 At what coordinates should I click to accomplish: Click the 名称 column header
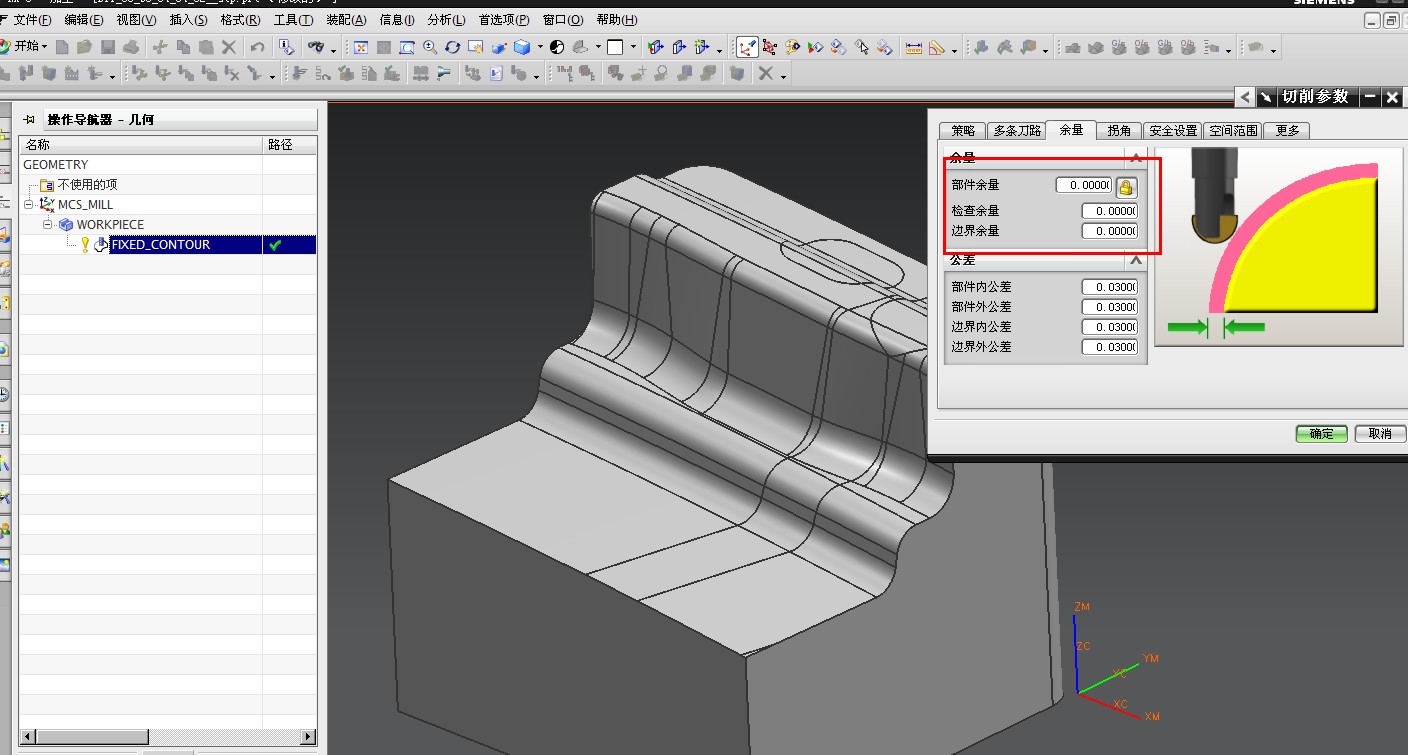pos(141,145)
